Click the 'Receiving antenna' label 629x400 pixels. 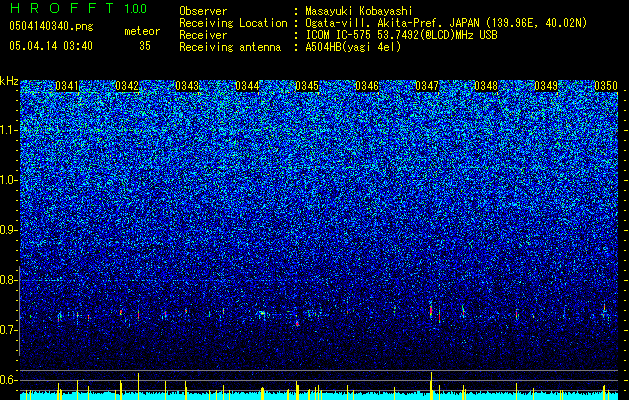pyautogui.click(x=230, y=47)
